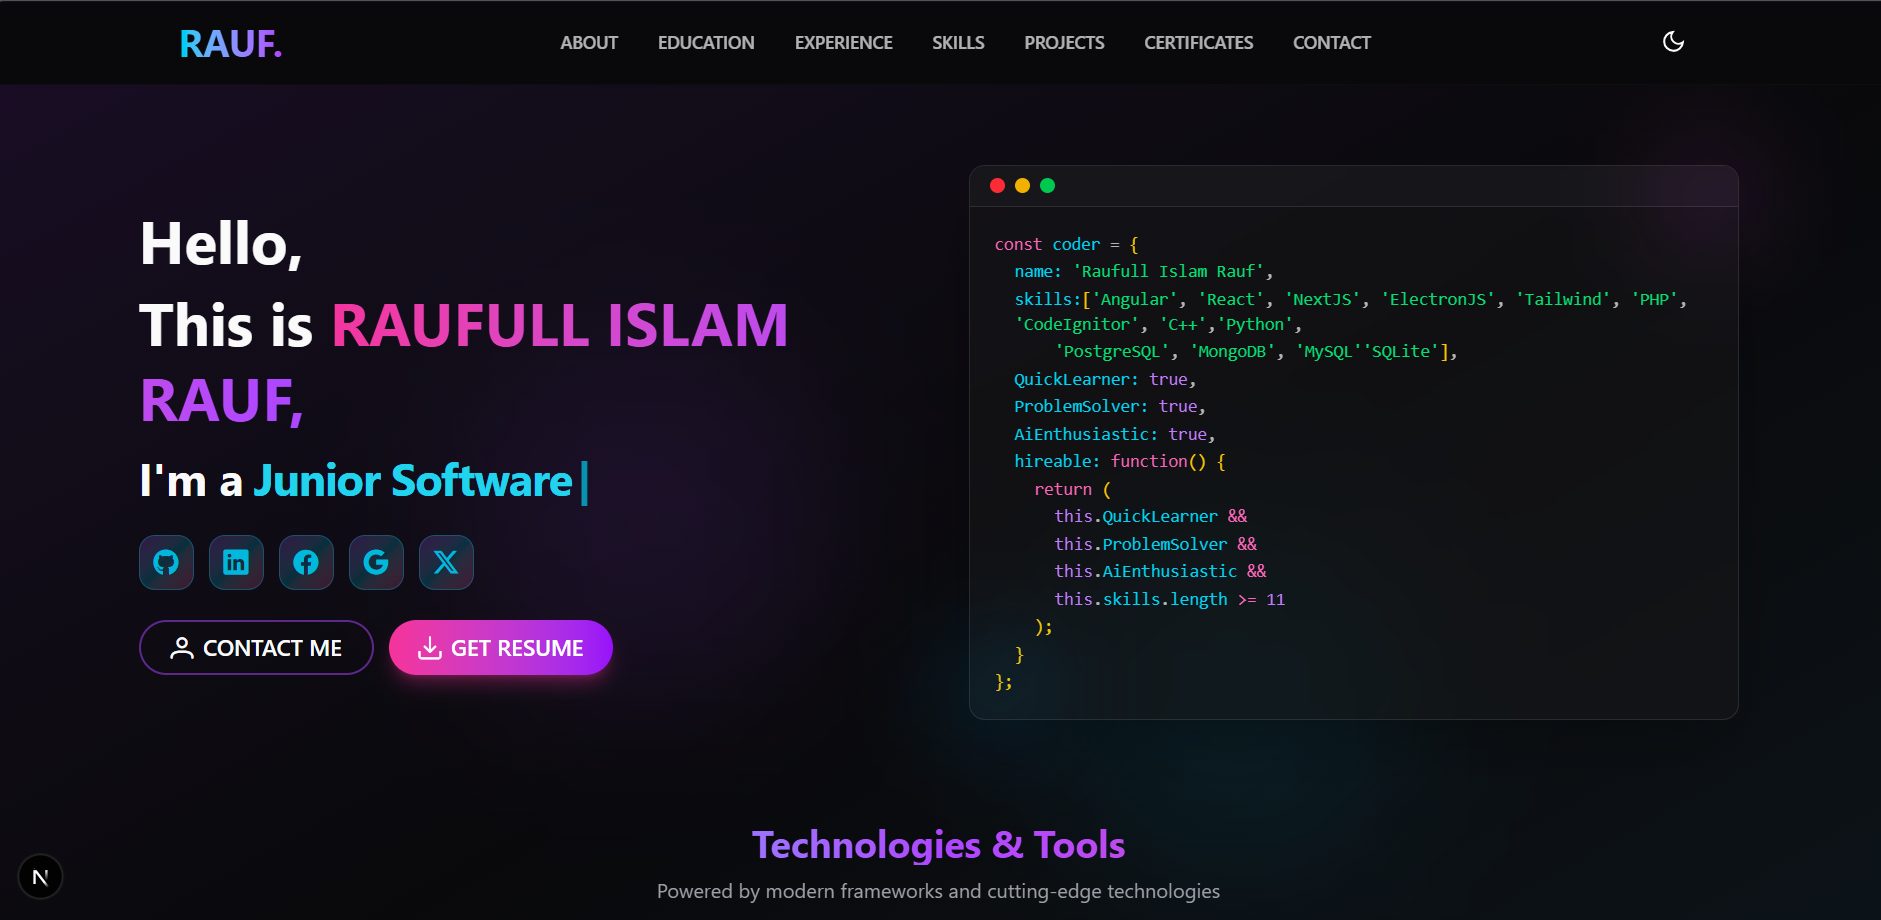Click the CONTACT ME button

click(256, 647)
